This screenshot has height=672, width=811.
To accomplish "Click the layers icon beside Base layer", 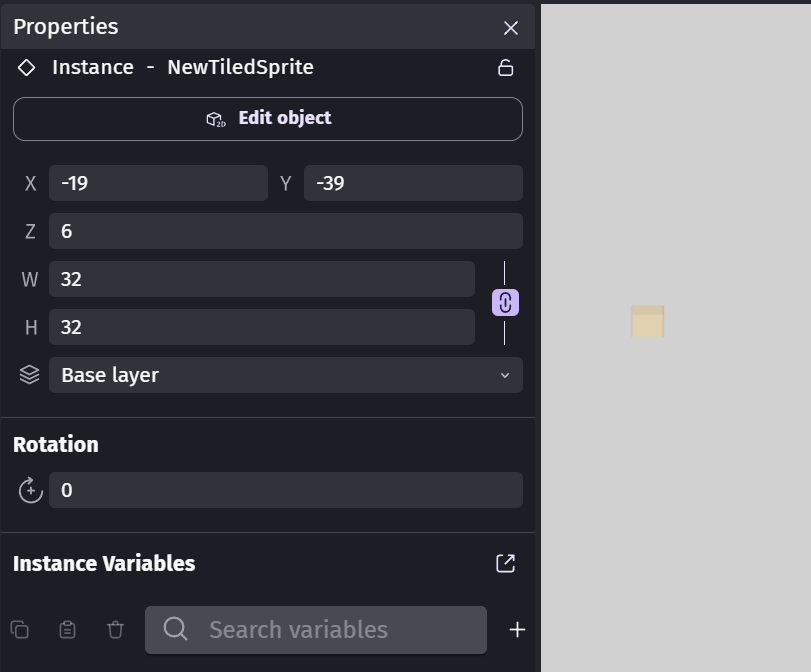I will 30,375.
